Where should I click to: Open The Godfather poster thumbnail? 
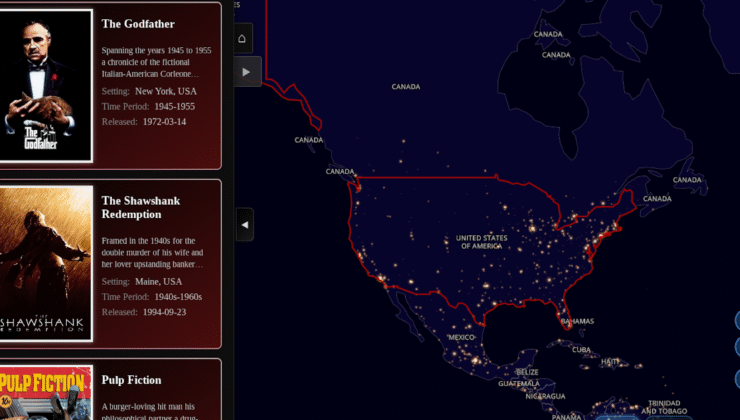click(45, 85)
